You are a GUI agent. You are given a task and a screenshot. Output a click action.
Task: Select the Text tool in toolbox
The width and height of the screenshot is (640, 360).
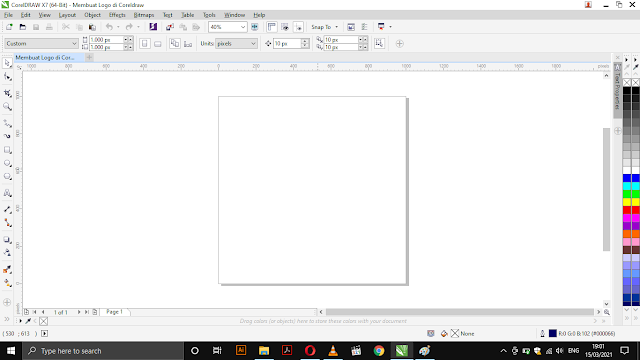[7, 193]
